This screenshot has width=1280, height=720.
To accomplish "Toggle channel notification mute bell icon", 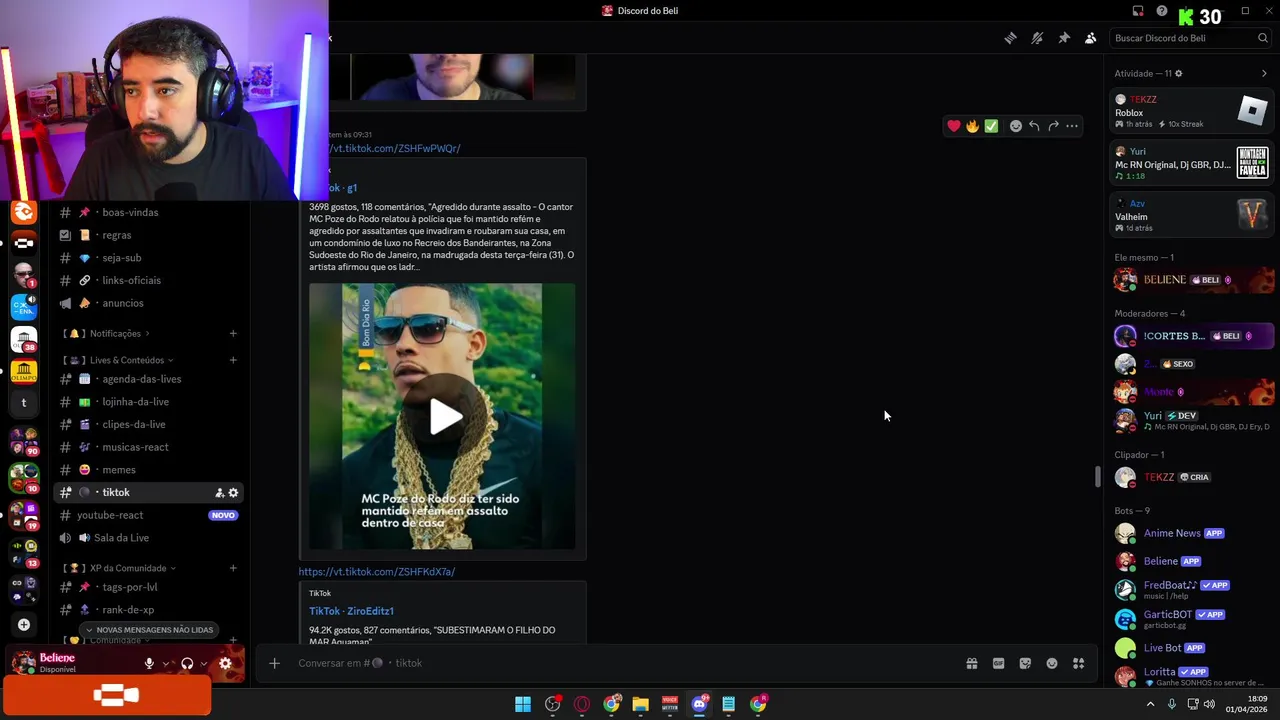I will click(x=1037, y=38).
